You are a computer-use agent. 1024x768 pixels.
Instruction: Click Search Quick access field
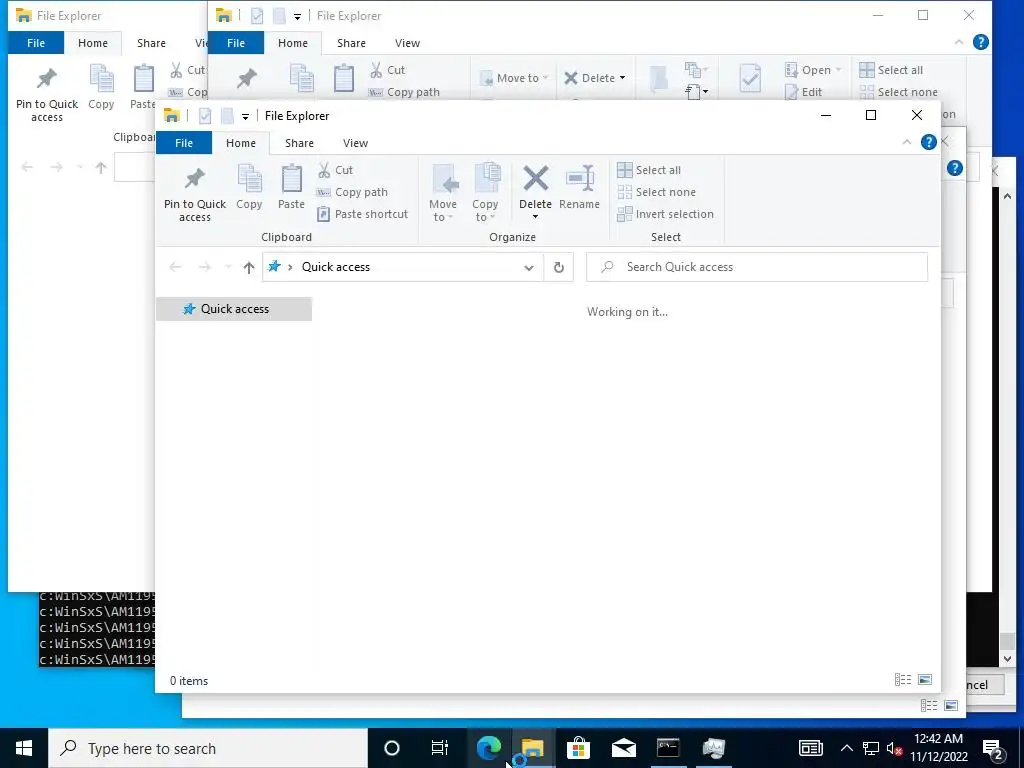[757, 267]
